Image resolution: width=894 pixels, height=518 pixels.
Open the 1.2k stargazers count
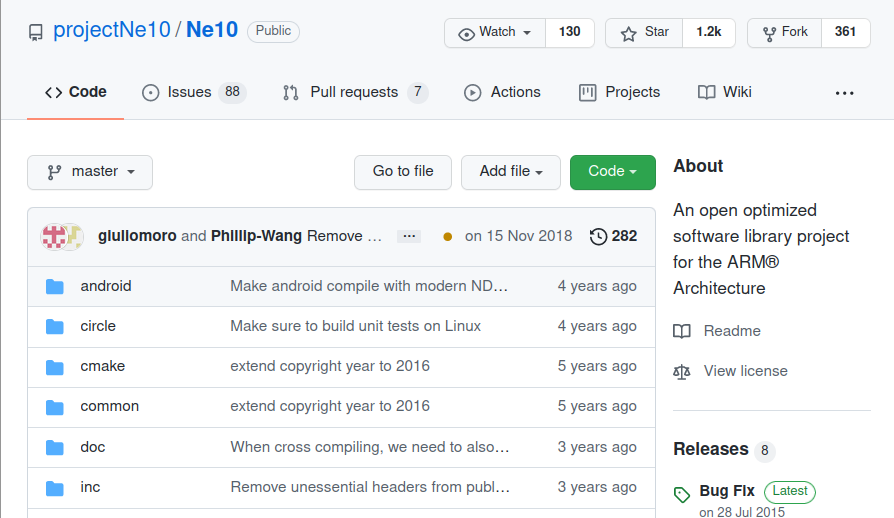709,32
